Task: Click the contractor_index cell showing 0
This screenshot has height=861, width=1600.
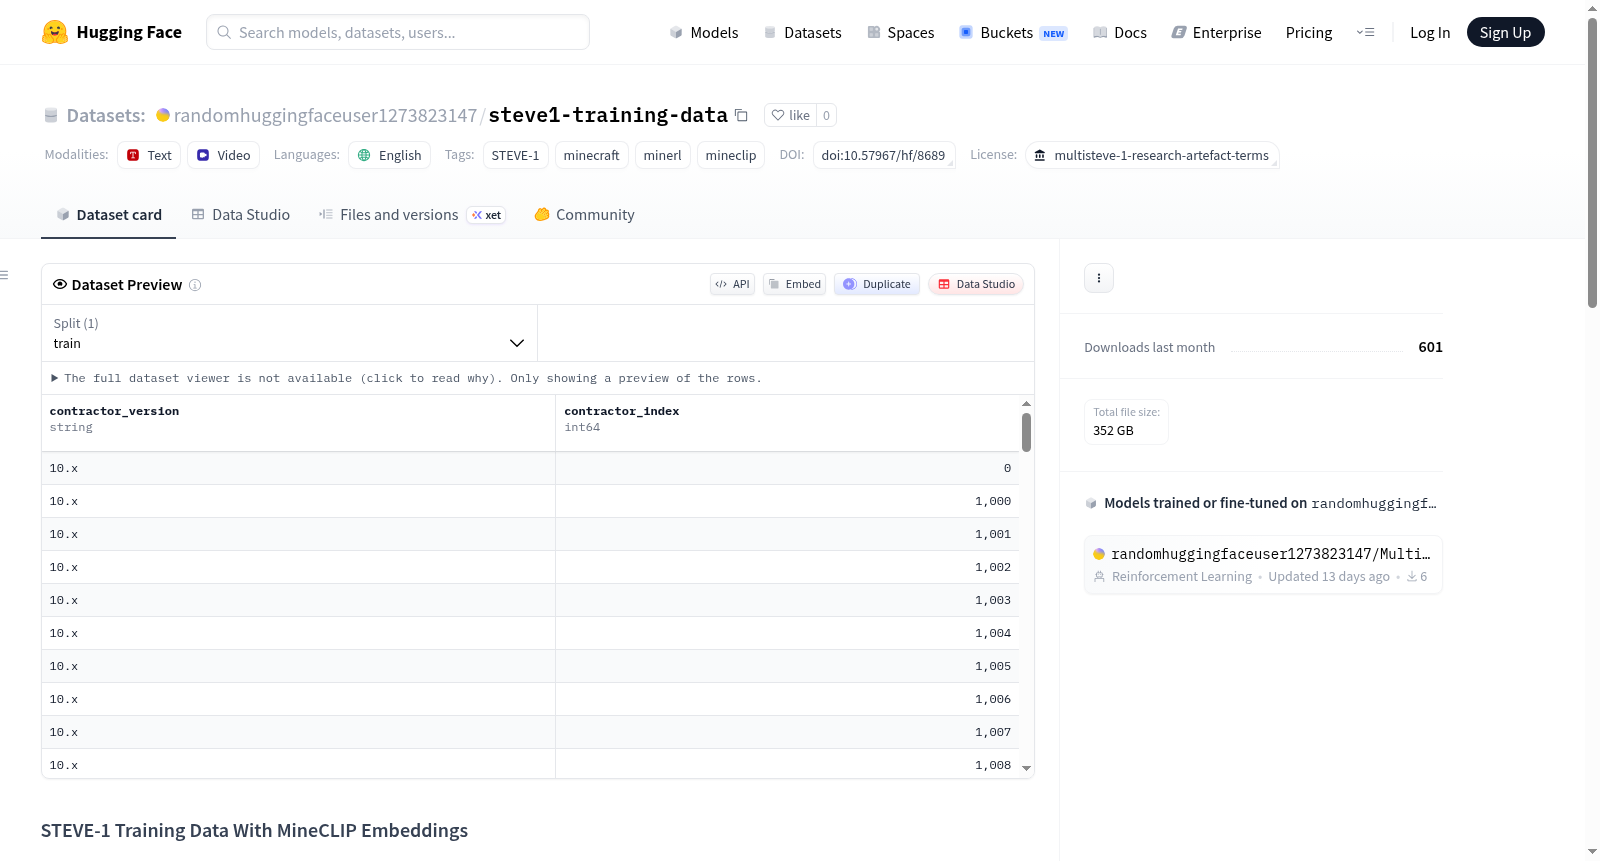Action: pos(788,468)
